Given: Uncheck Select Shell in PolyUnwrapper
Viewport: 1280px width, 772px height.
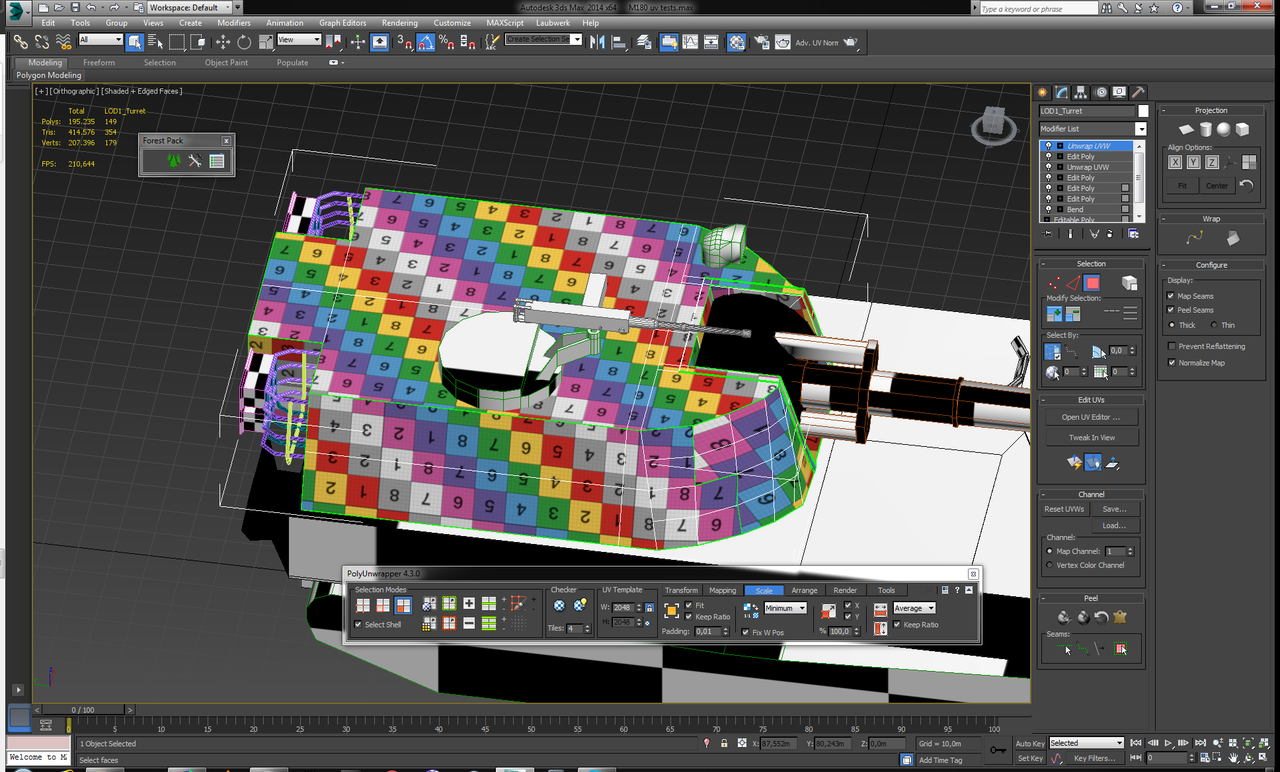Looking at the screenshot, I should tap(359, 625).
